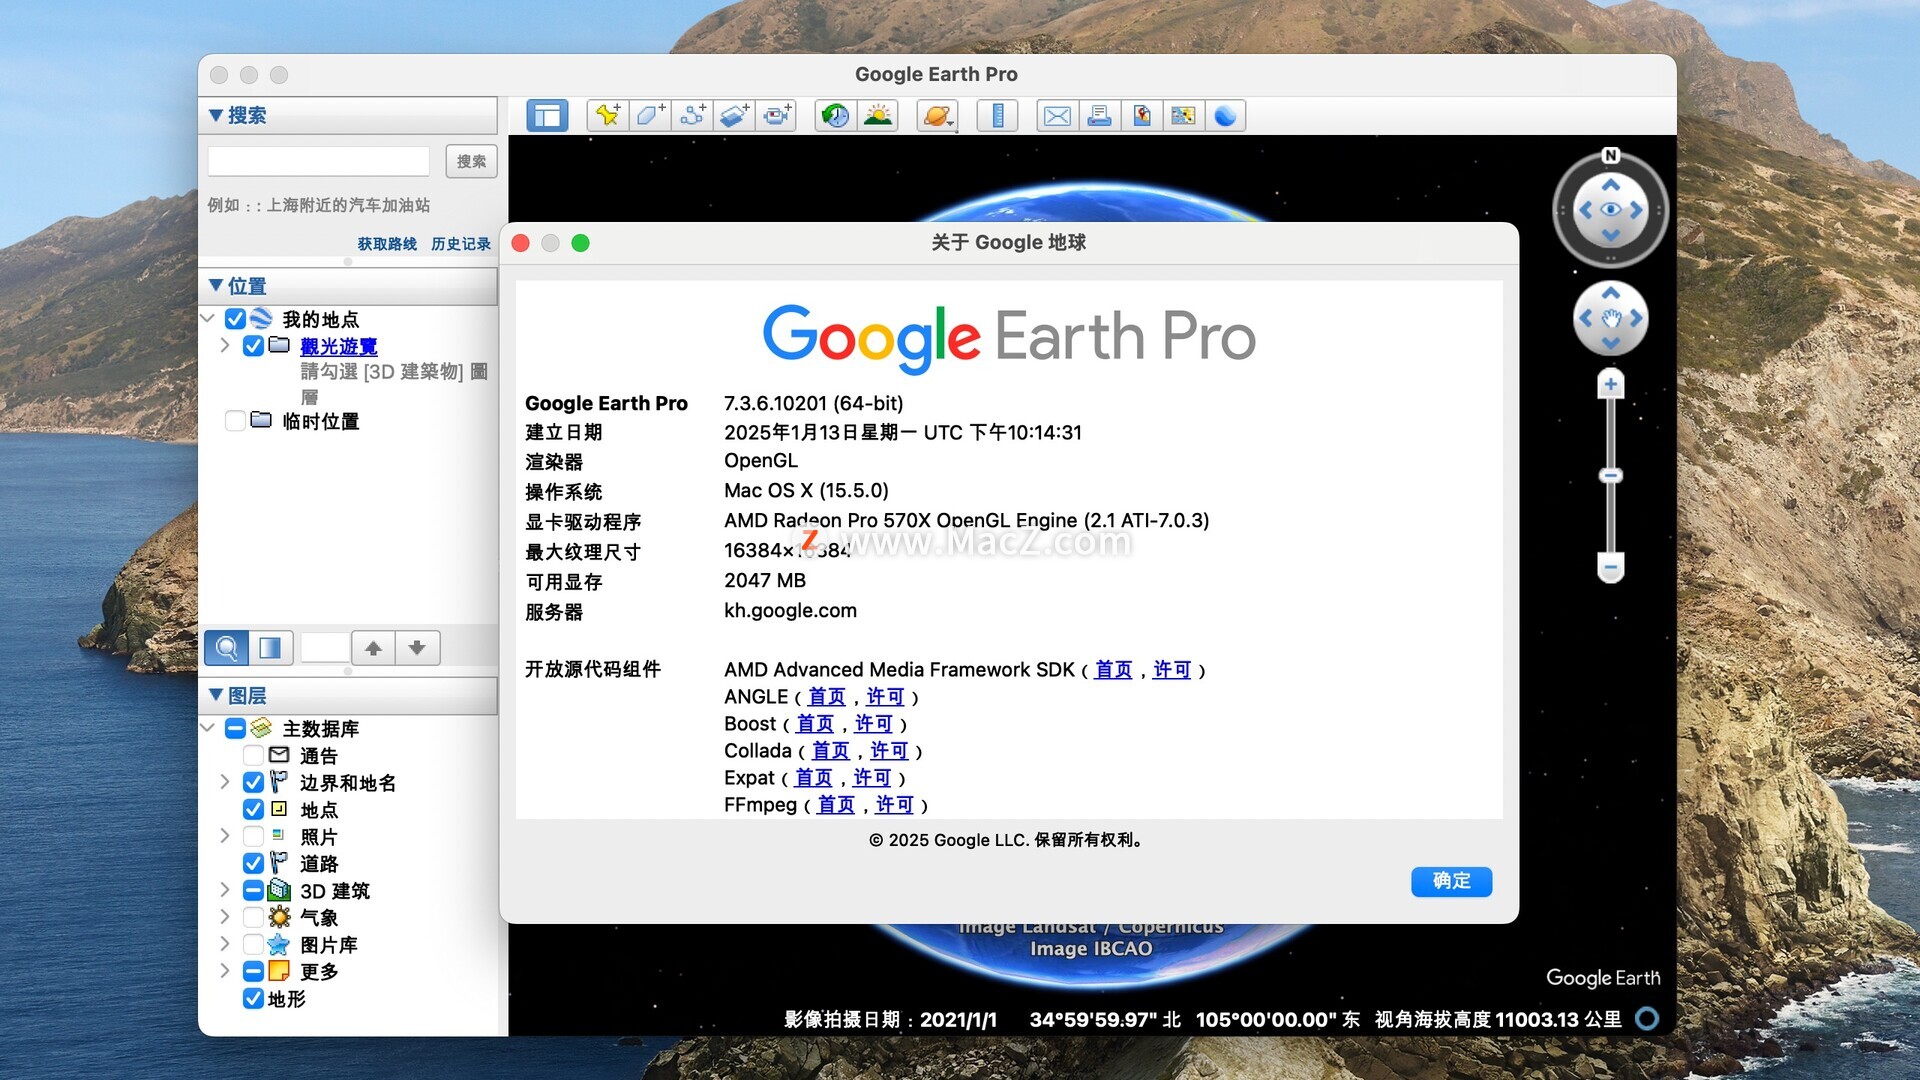
Task: Expand the 3D 建筑 layer group
Action: tap(225, 890)
